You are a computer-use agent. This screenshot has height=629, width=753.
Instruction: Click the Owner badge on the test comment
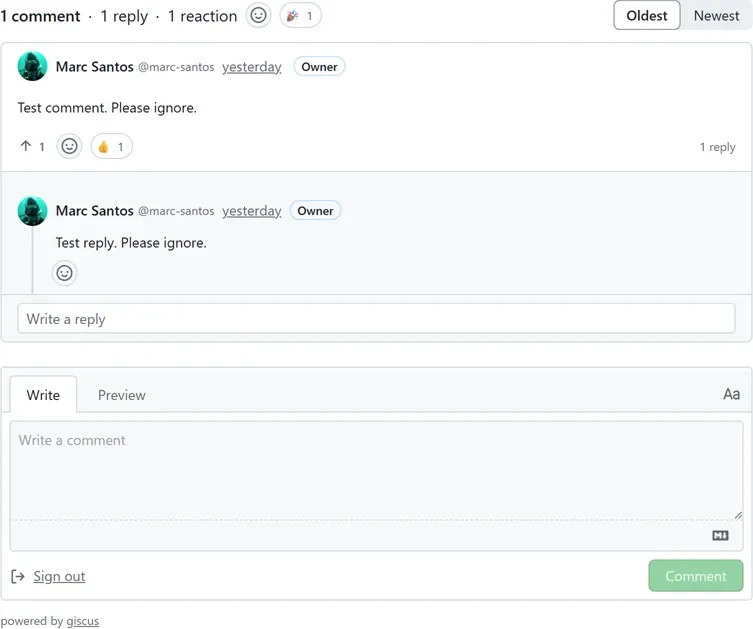[319, 67]
